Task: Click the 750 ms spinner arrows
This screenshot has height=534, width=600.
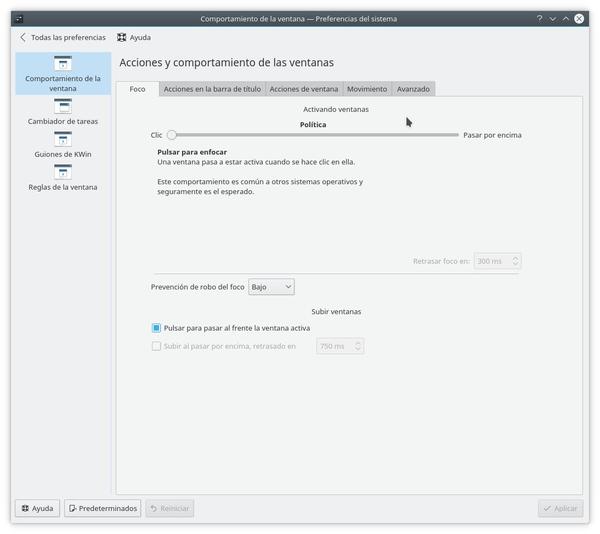Action: pyautogui.click(x=358, y=346)
